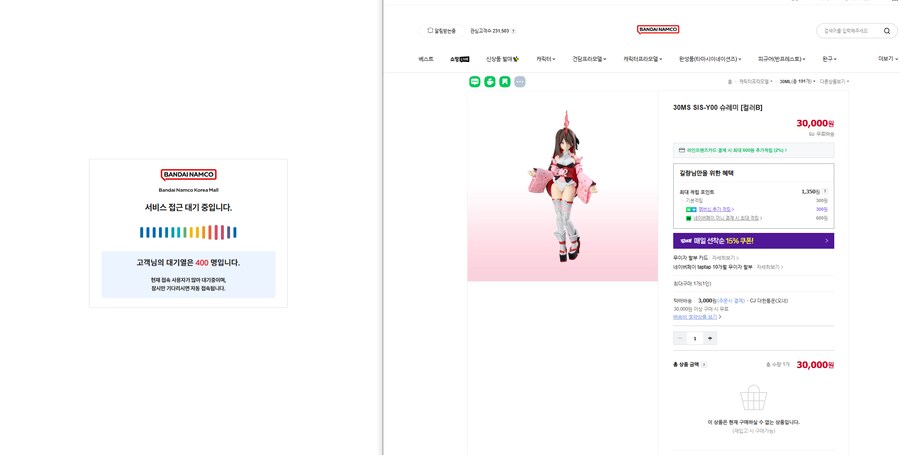The width and height of the screenshot is (900, 455).
Task: Click the membership extra points link
Action: coord(716,209)
